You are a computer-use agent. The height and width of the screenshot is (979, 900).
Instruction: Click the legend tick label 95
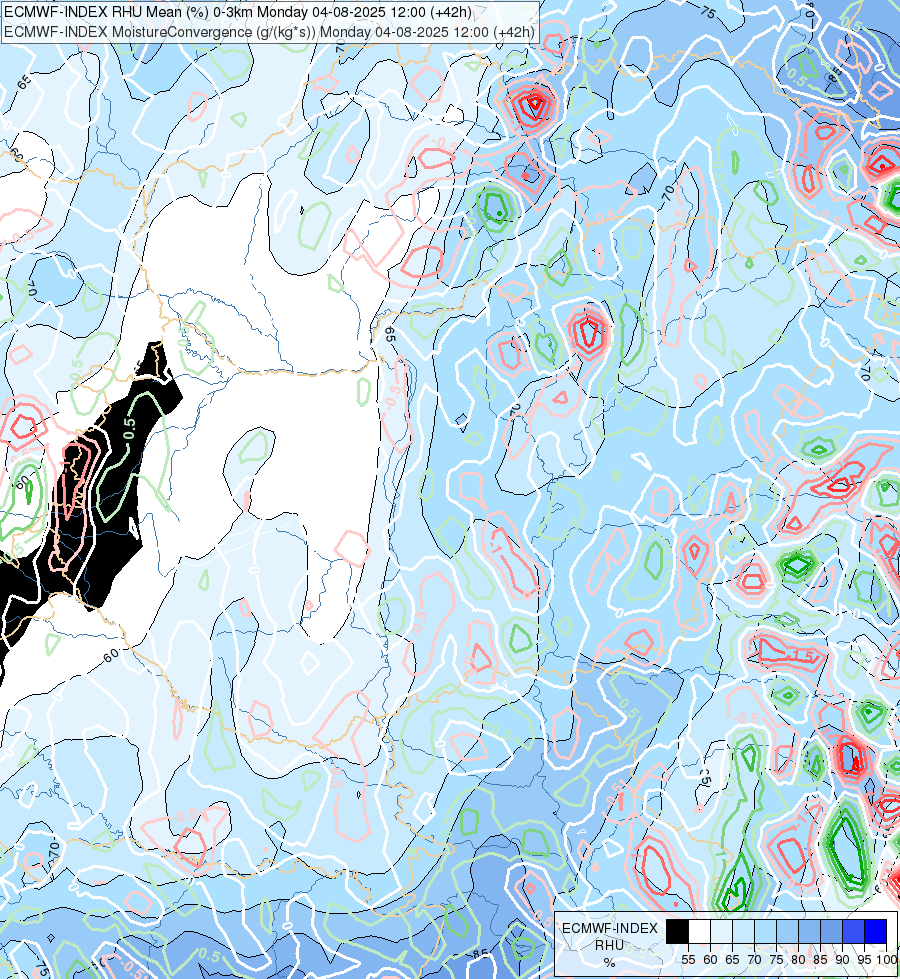coord(864,960)
